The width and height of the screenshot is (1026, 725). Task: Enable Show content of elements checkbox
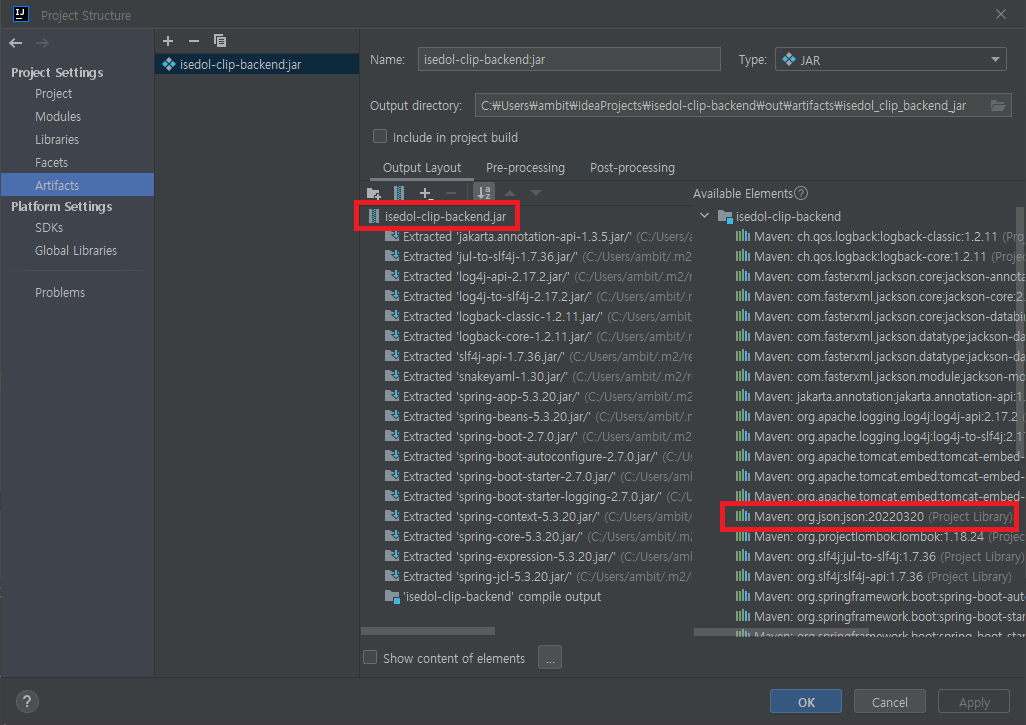(370, 657)
